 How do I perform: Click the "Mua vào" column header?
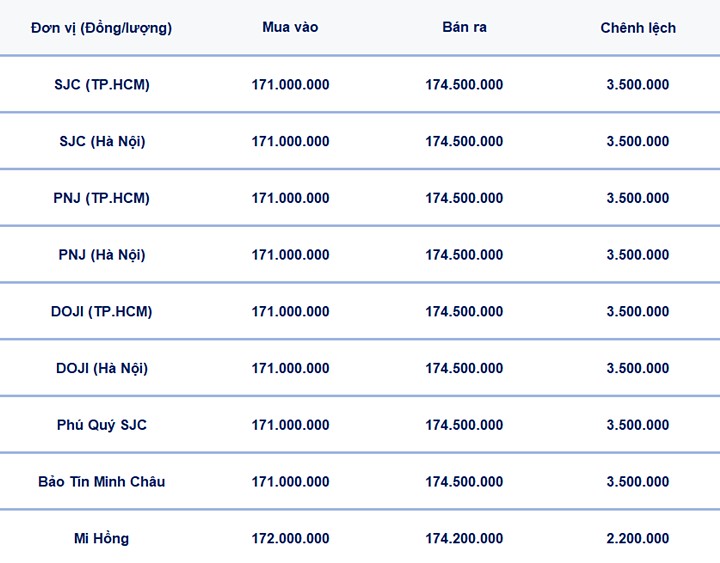[x=290, y=27]
